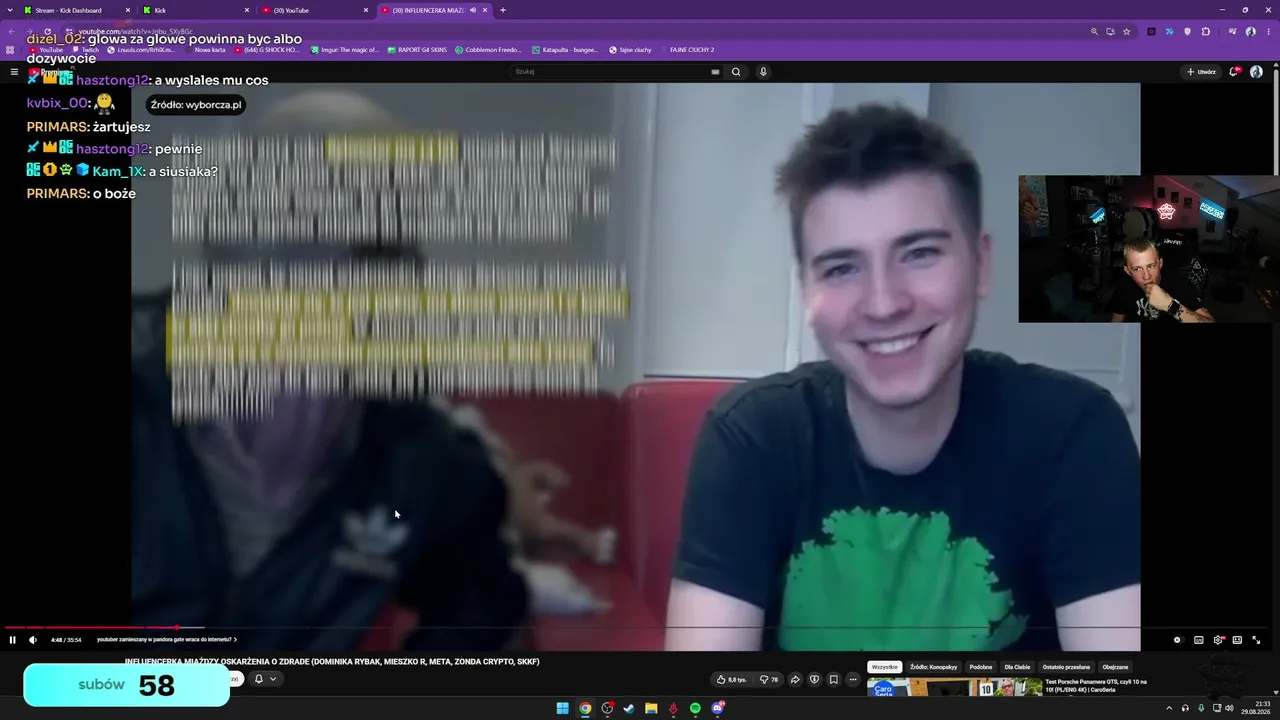
Task: Open the Test Porsche Panamera GTS video title
Action: (x=1096, y=686)
